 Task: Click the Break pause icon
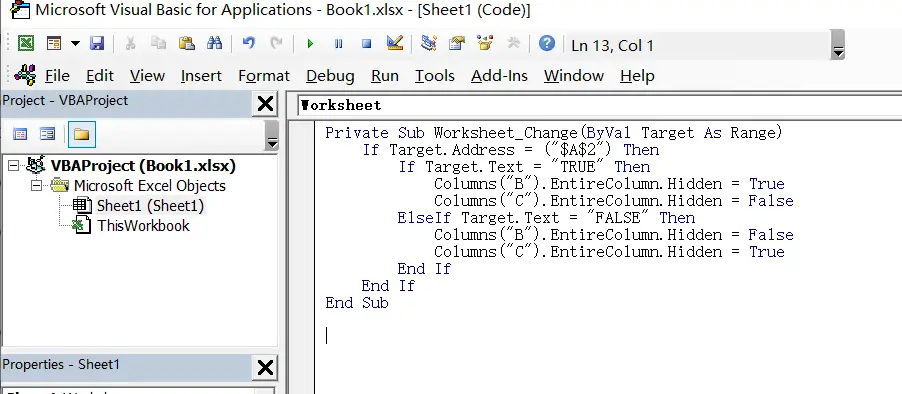(339, 44)
